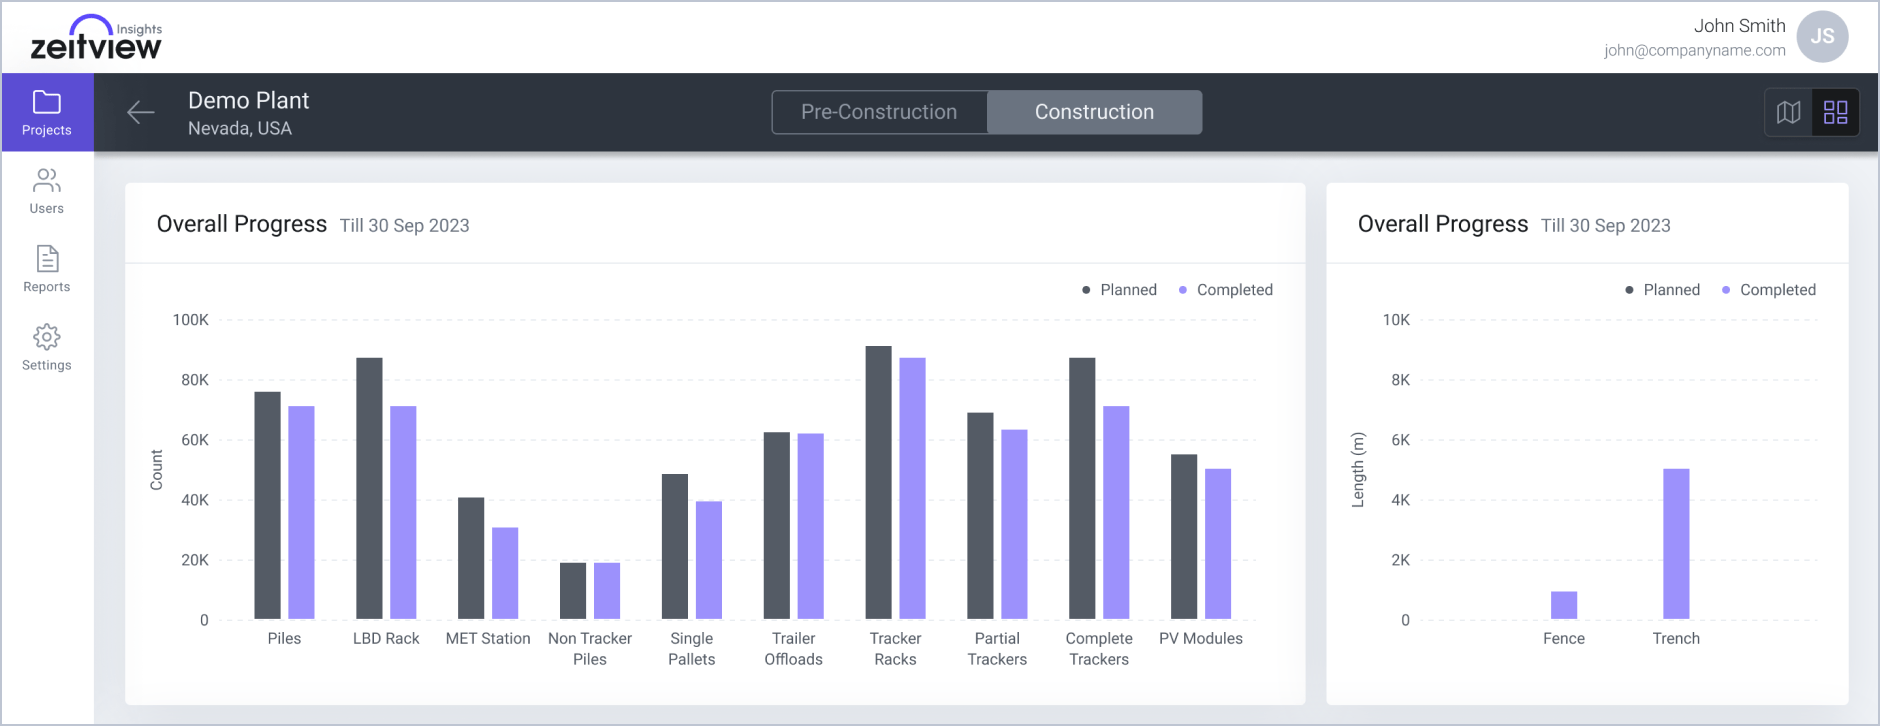Click the Fence completed bar

click(1564, 605)
